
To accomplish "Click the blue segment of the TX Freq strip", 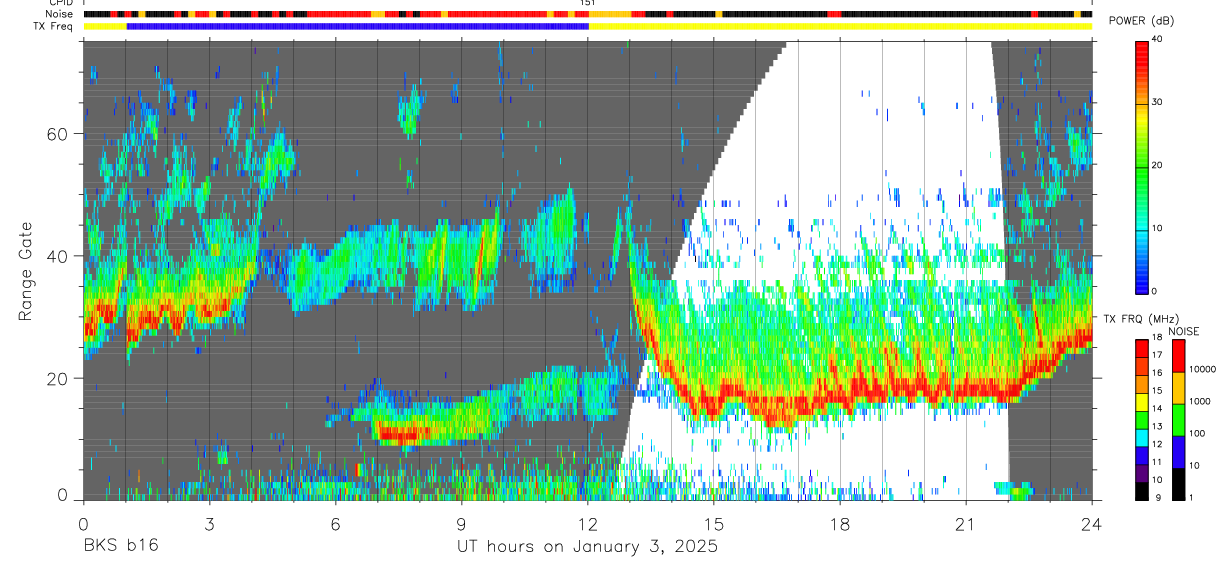I will coord(358,26).
